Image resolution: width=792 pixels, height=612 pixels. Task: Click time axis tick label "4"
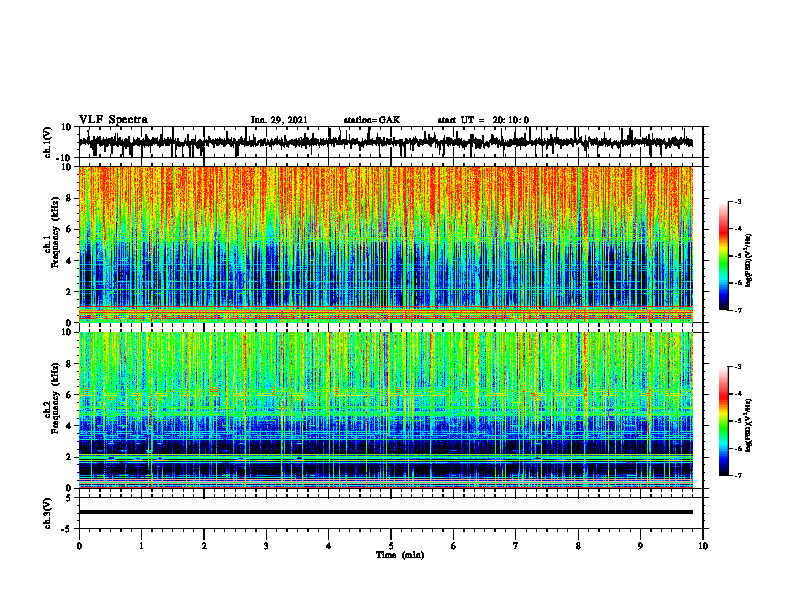pyautogui.click(x=329, y=546)
